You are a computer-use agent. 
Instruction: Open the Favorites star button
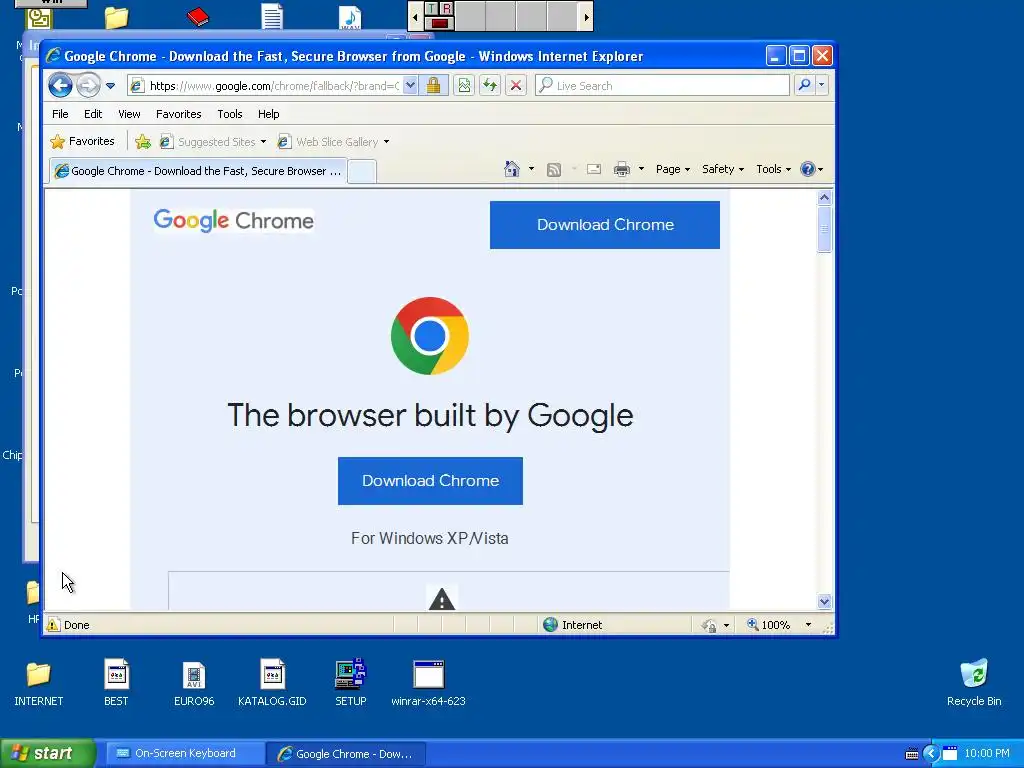point(82,141)
